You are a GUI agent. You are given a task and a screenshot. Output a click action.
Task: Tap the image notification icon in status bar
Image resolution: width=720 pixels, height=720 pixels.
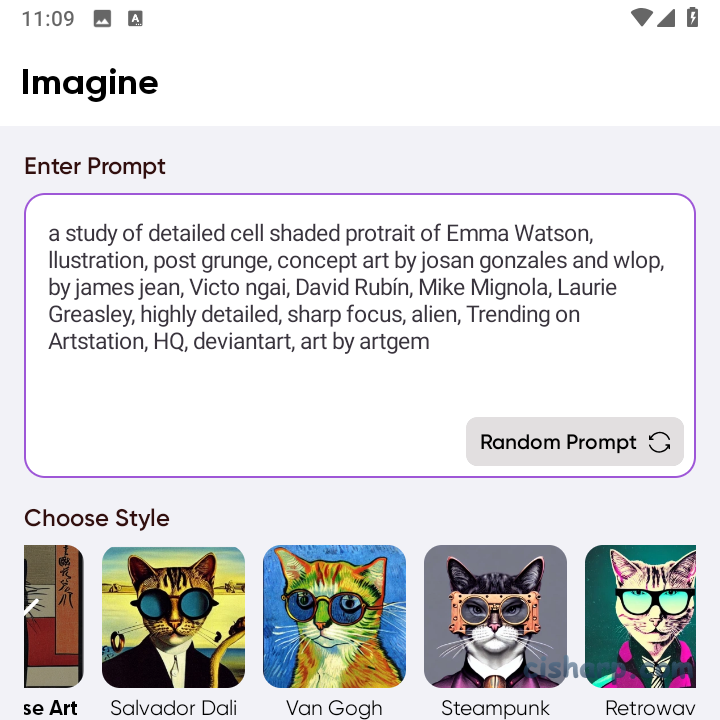coord(102,19)
